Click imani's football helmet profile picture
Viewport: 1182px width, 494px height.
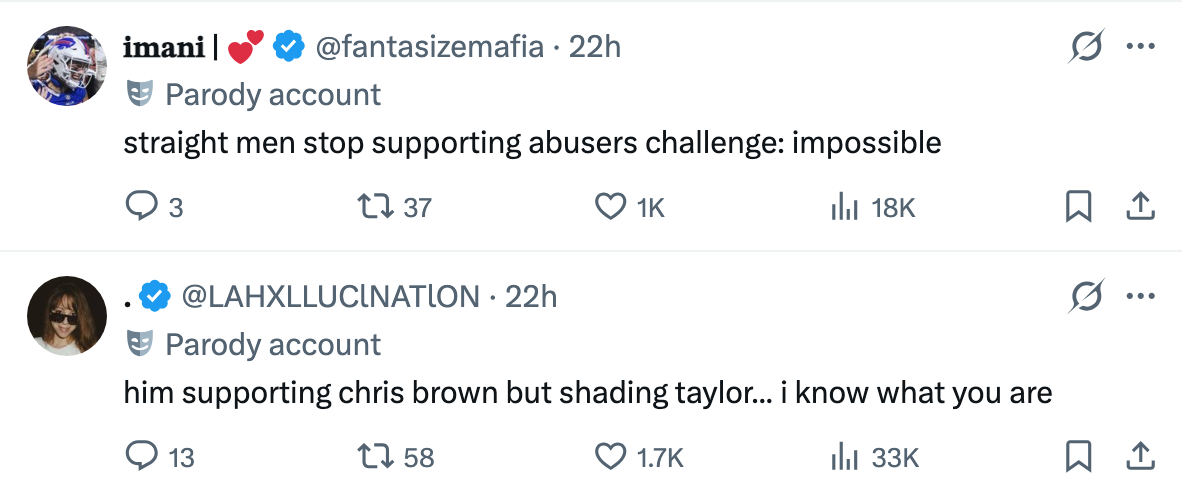tap(66, 65)
